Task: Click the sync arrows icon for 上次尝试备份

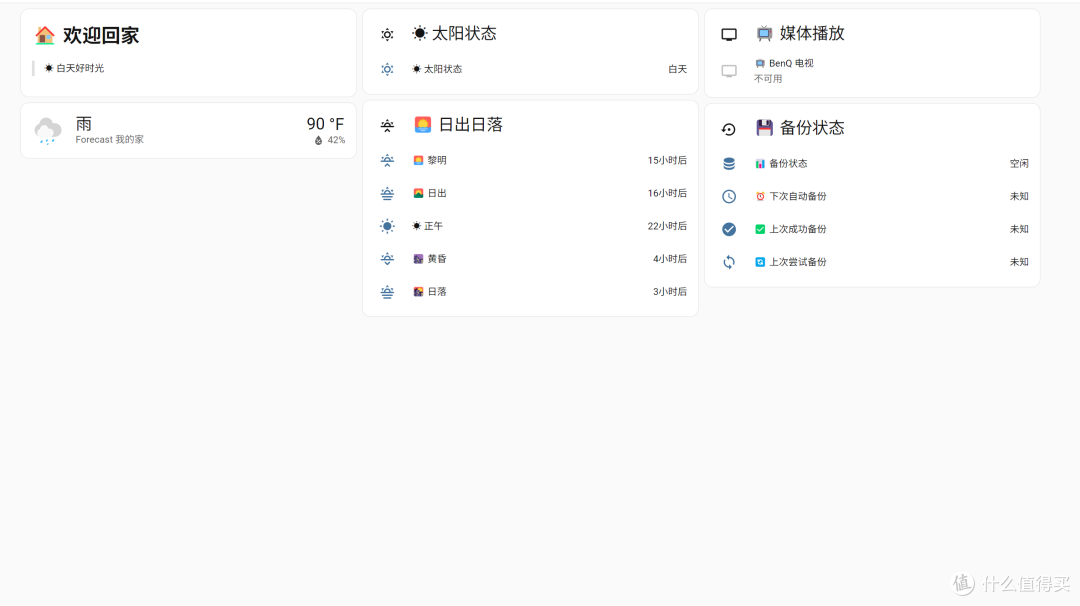Action: coord(729,262)
